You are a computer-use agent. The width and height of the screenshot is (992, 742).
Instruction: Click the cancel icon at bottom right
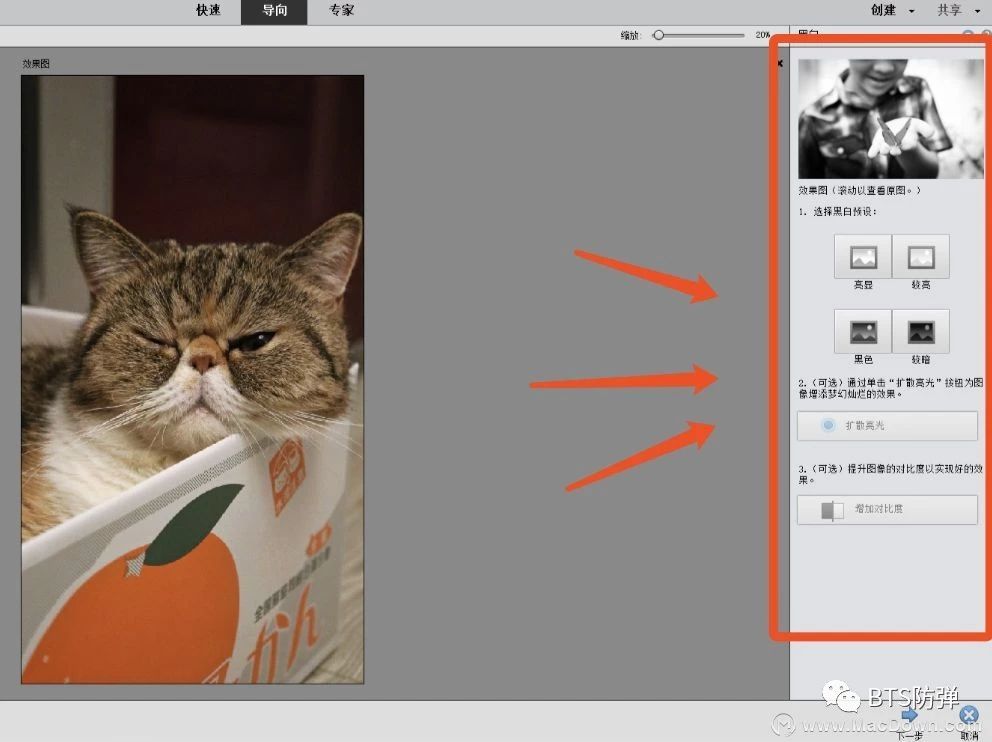pyautogui.click(x=968, y=716)
